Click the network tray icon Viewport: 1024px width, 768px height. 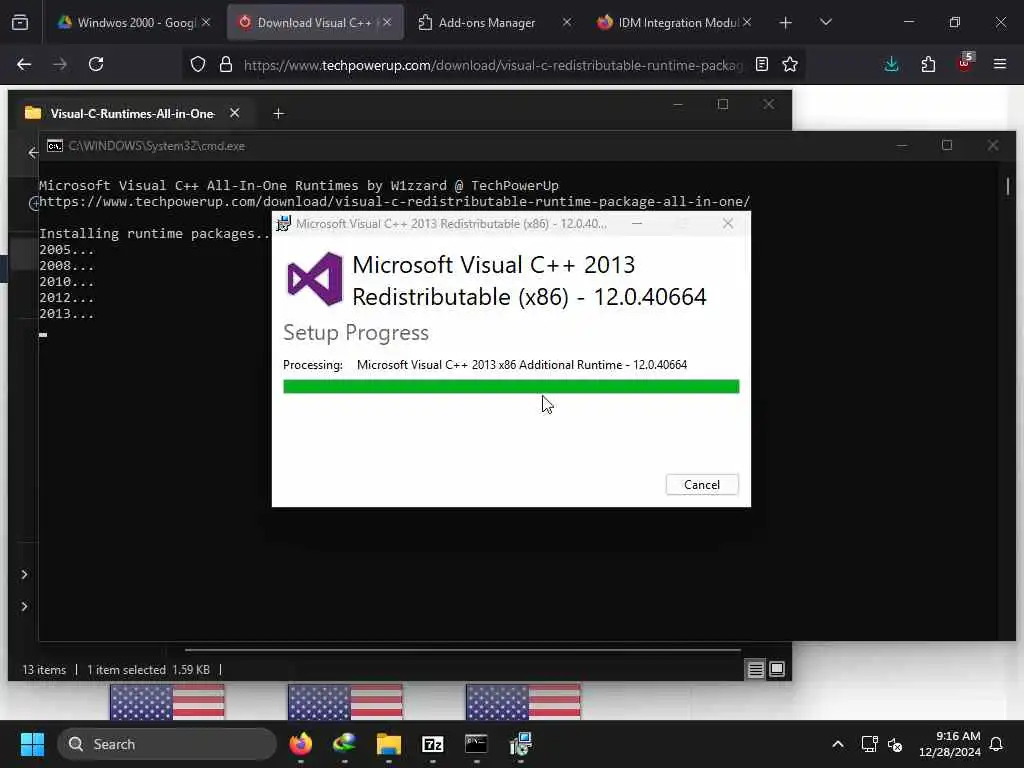point(869,744)
